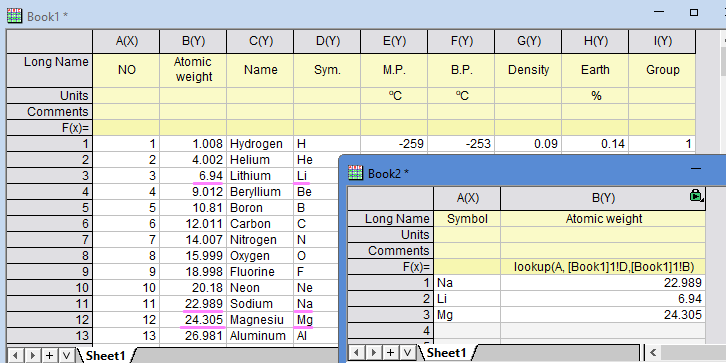
Task: Click the 'Mg' cell in Book2
Action: (467, 315)
